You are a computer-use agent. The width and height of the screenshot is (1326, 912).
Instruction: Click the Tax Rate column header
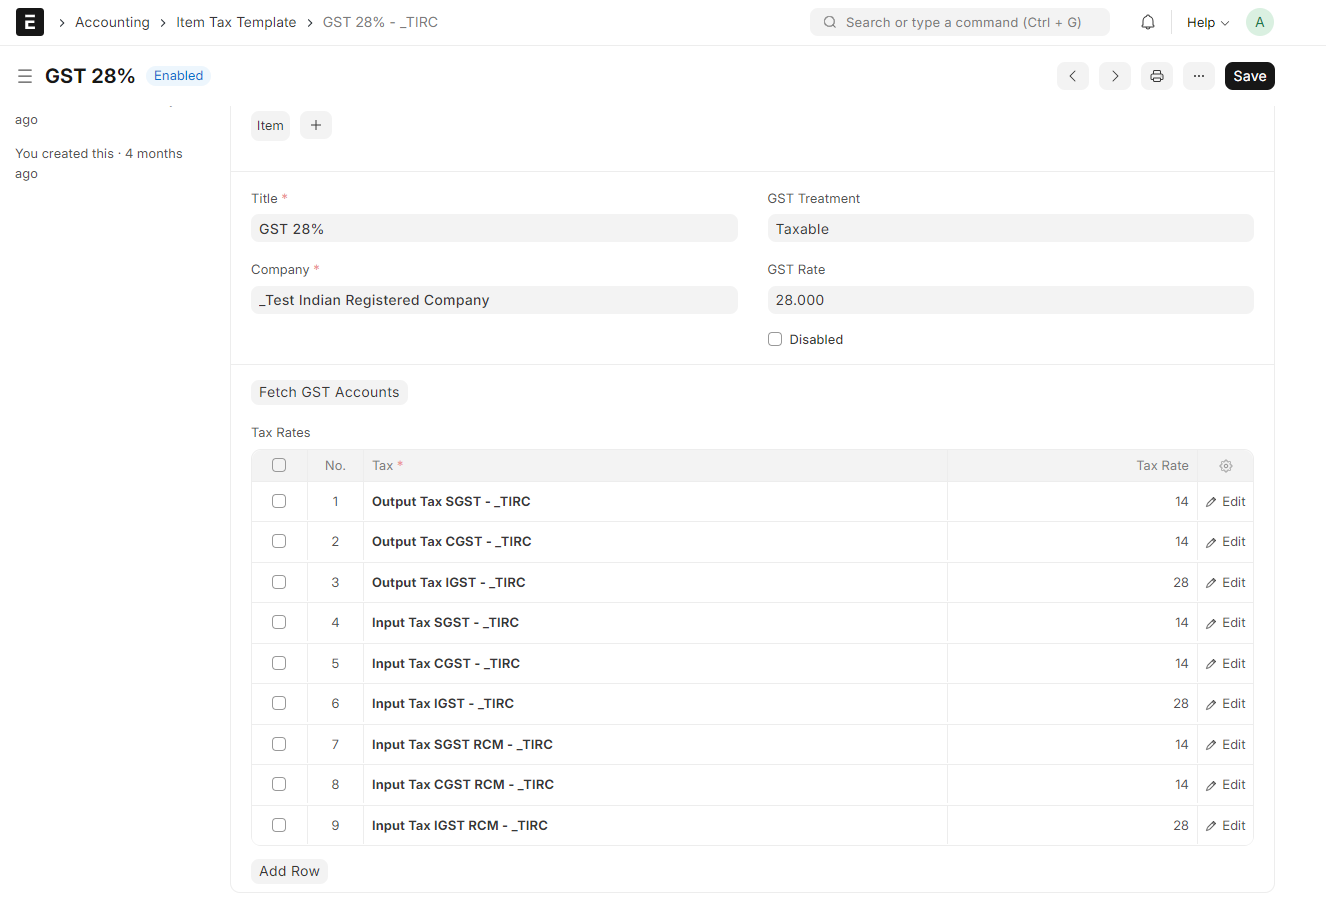[1072, 466]
